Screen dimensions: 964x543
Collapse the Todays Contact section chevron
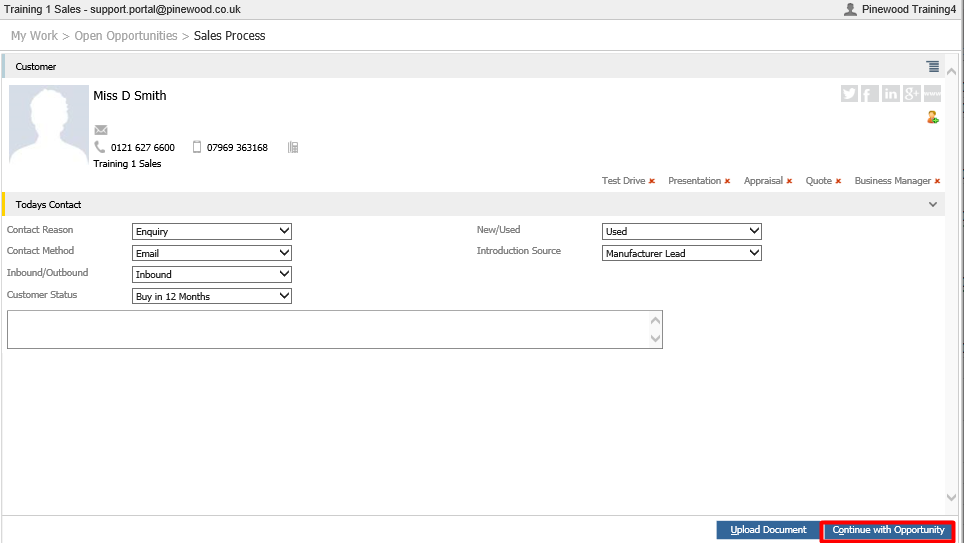933,205
